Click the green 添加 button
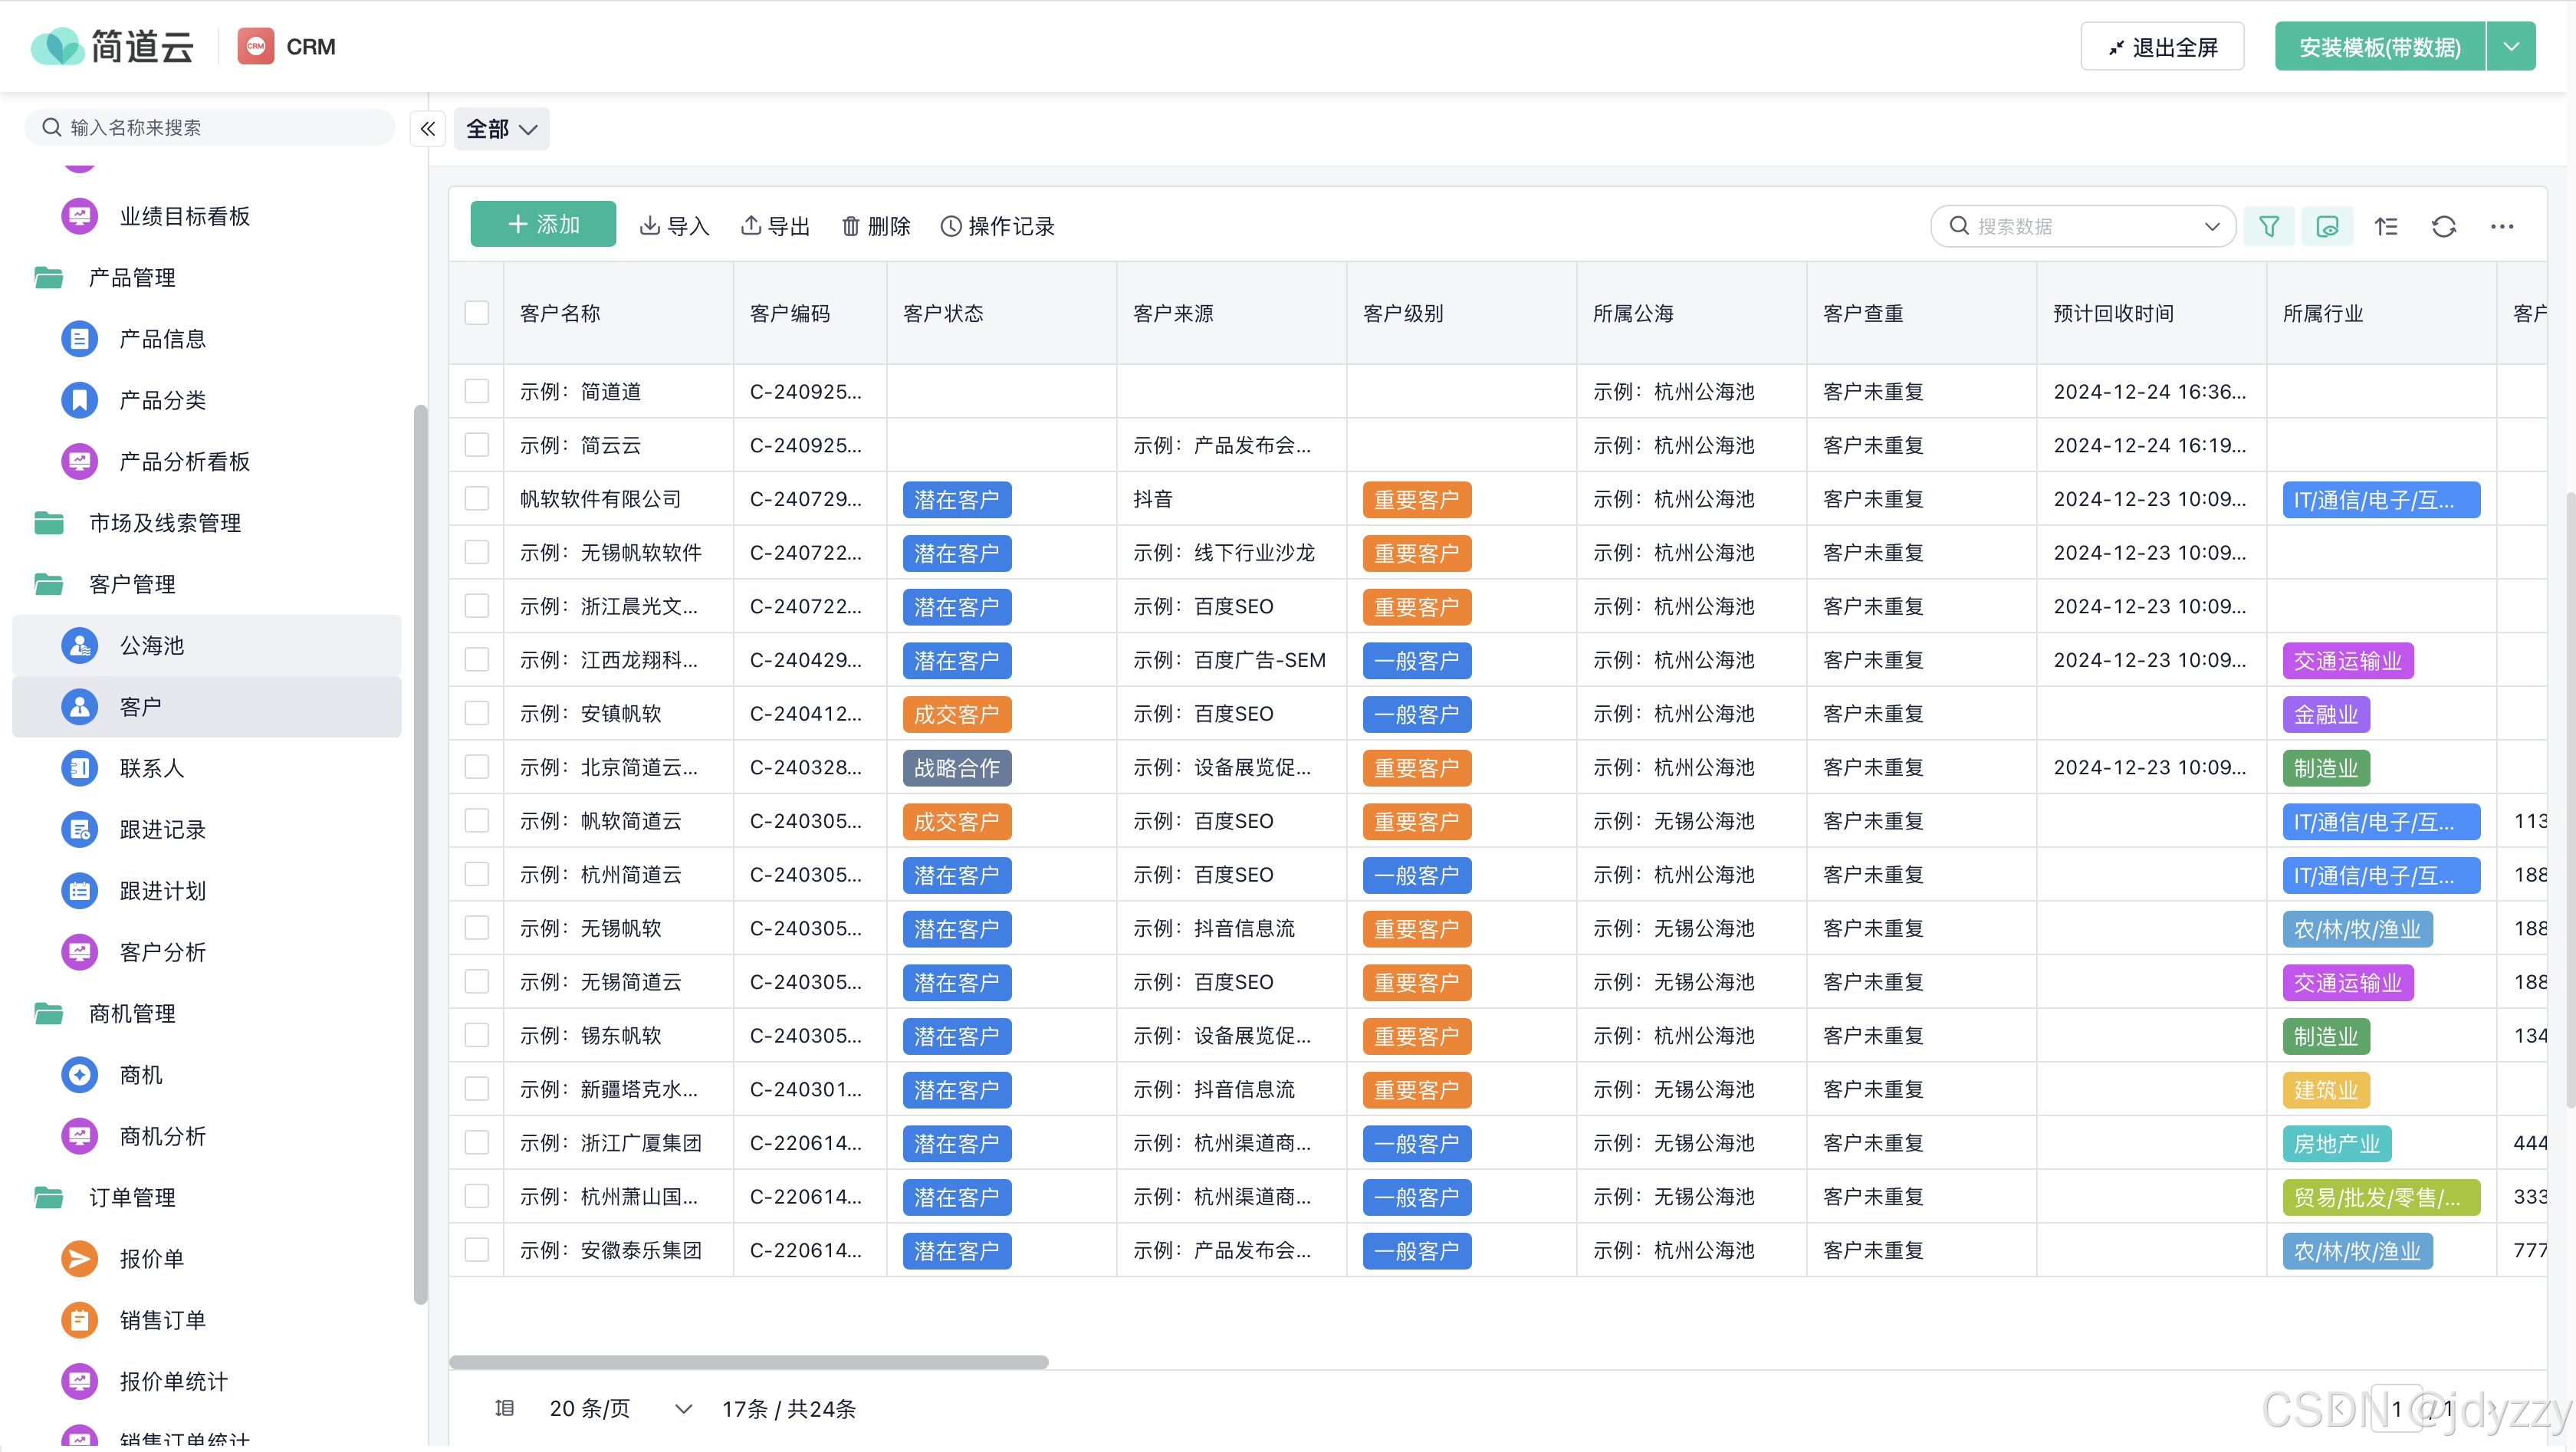2576x1452 pixels. tap(543, 225)
